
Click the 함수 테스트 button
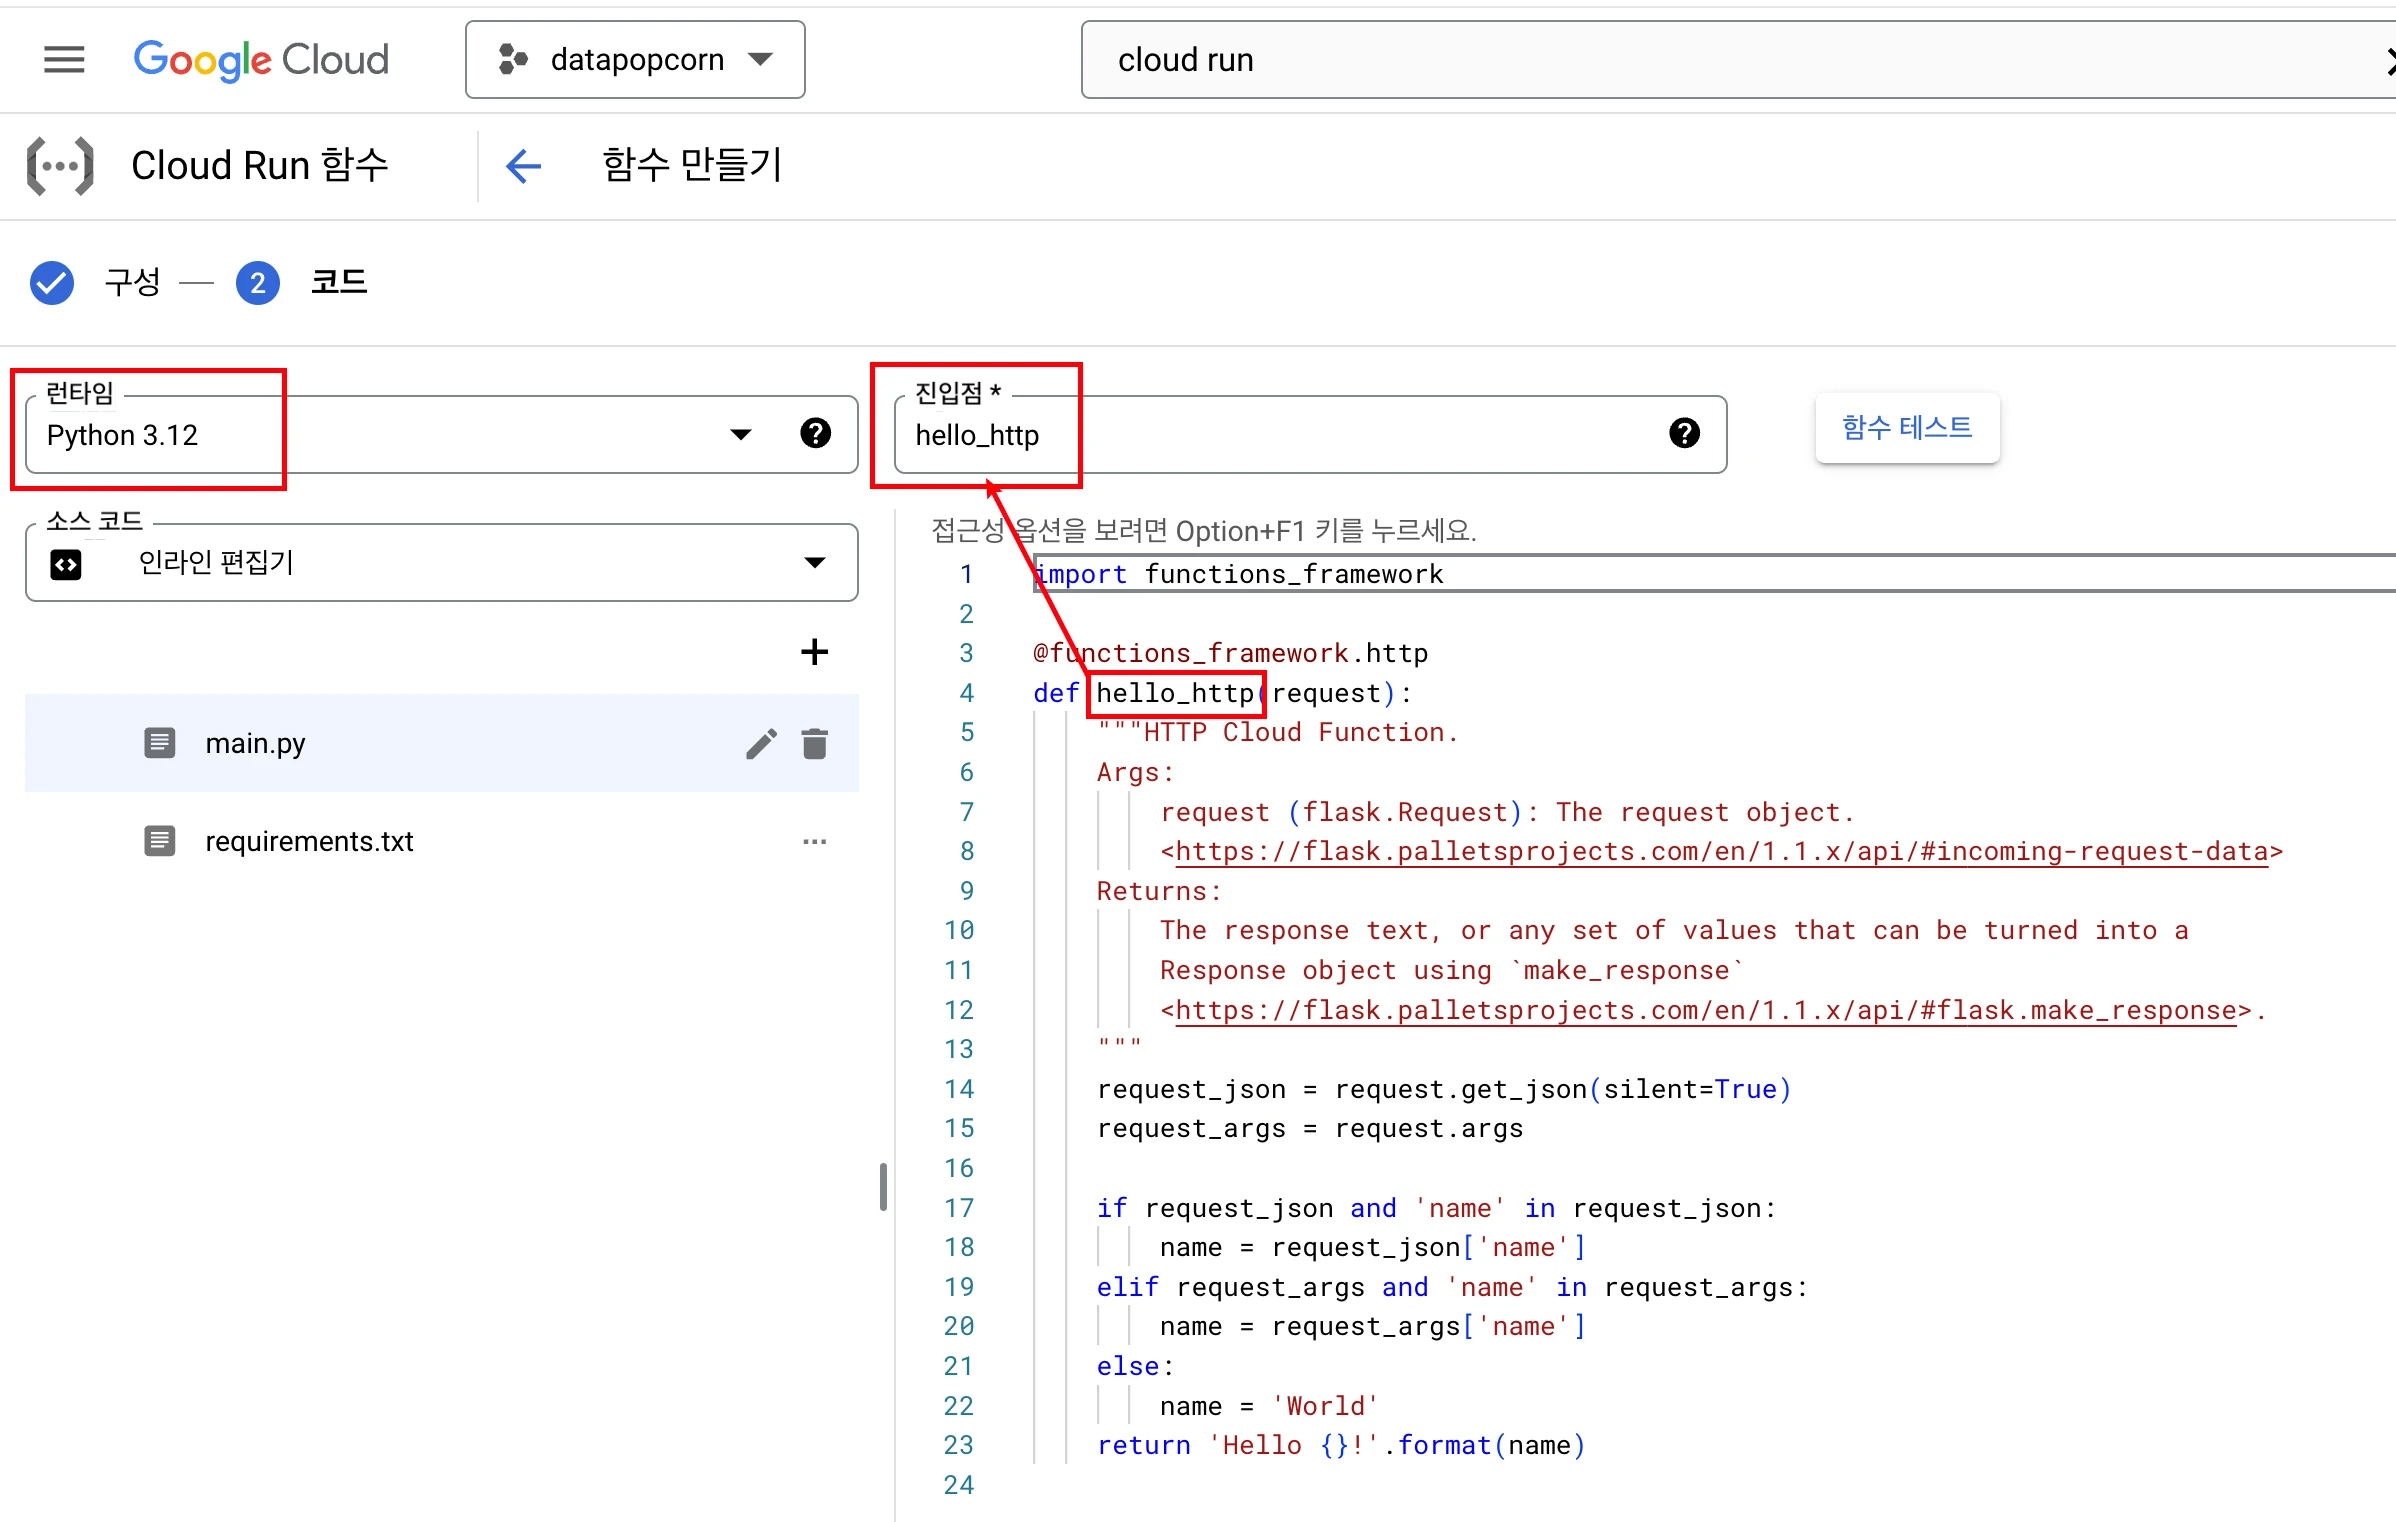(x=1907, y=428)
